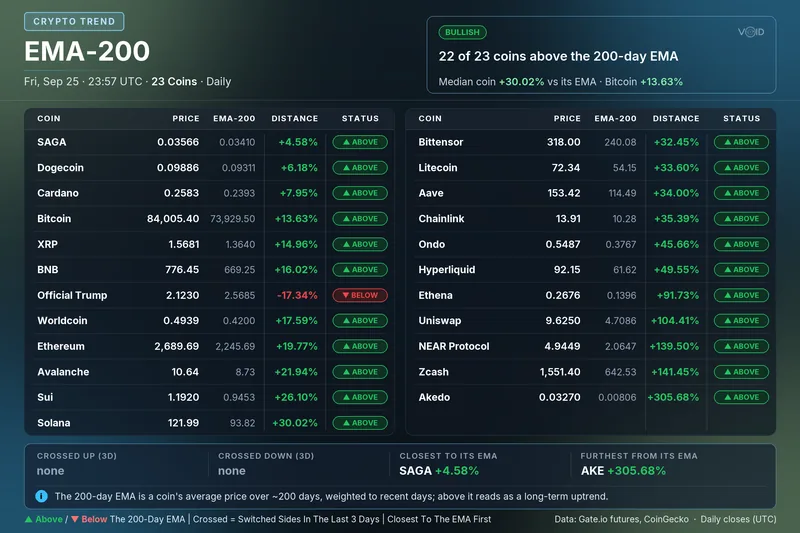
Task: Select the Avalanche coin name
Action: tap(63, 372)
